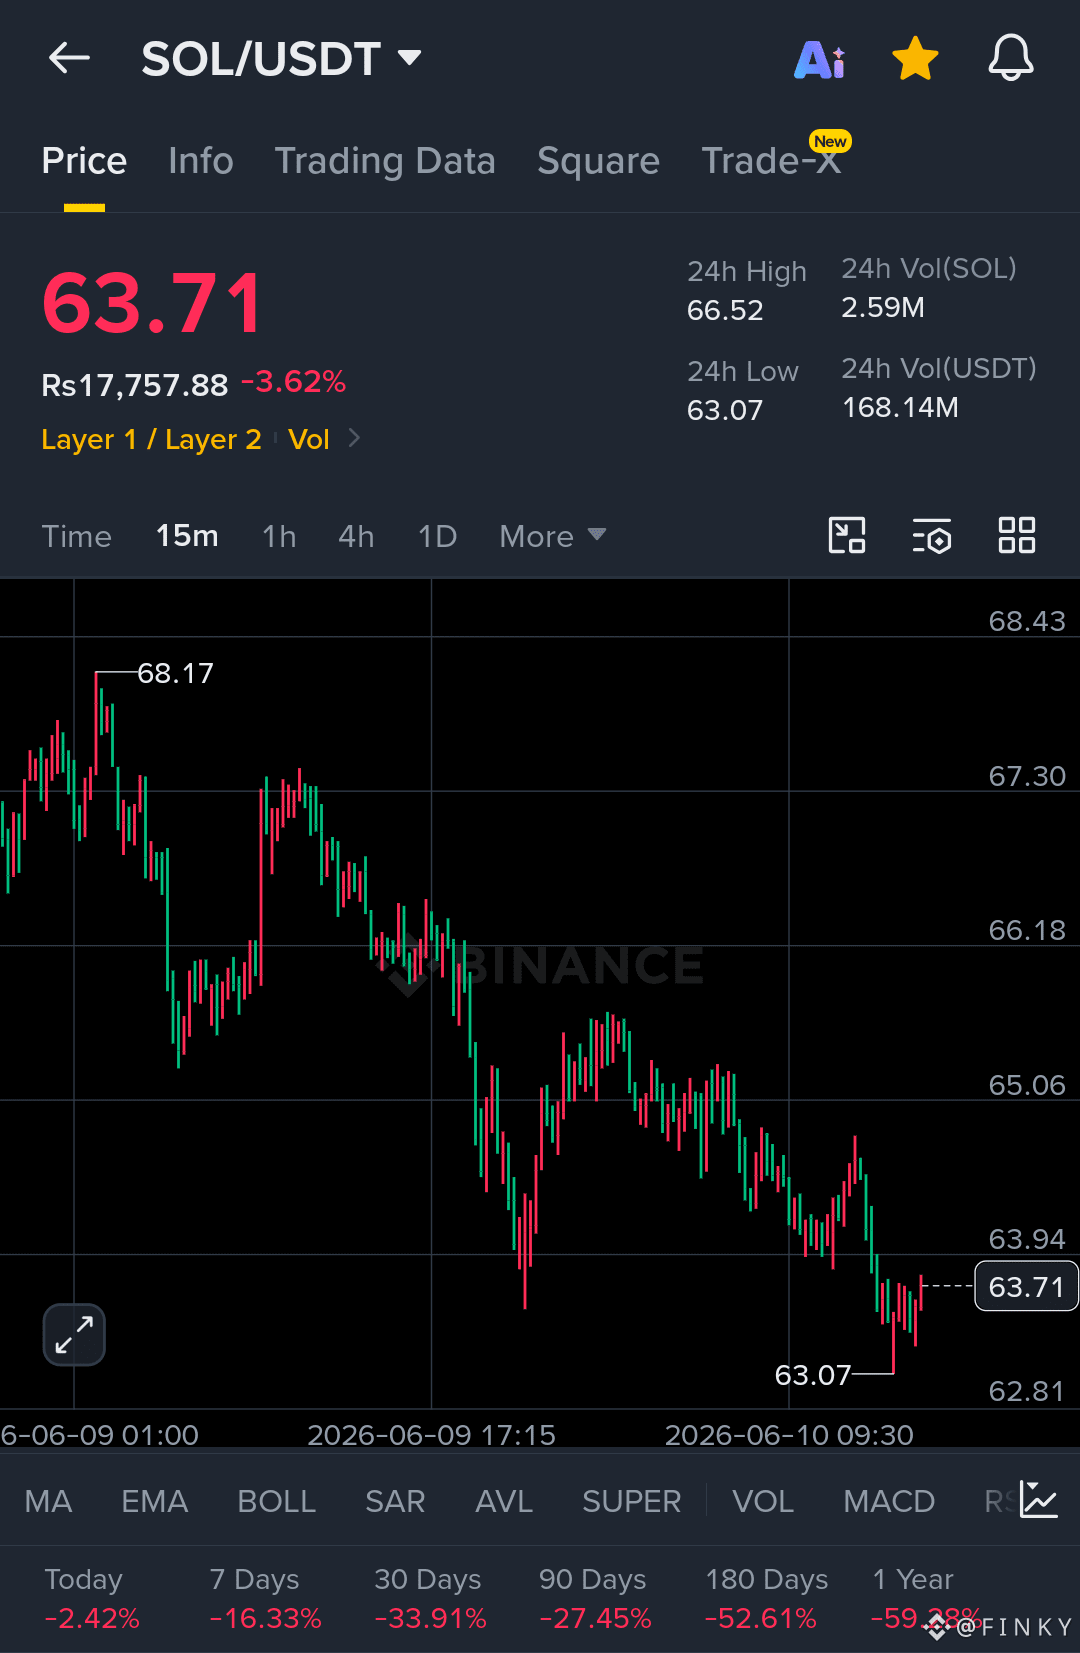The height and width of the screenshot is (1653, 1080).
Task: Open the chart indicator settings icon
Action: [932, 536]
